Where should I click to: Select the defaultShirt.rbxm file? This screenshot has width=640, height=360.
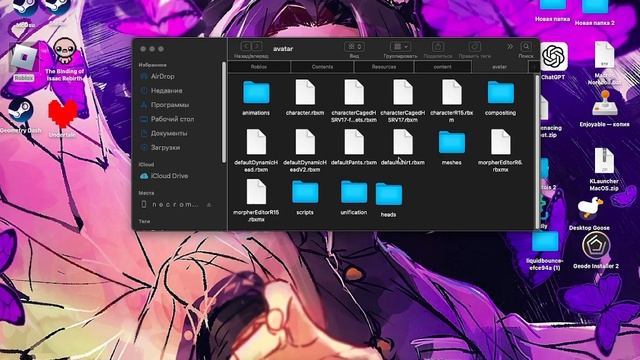pos(403,142)
